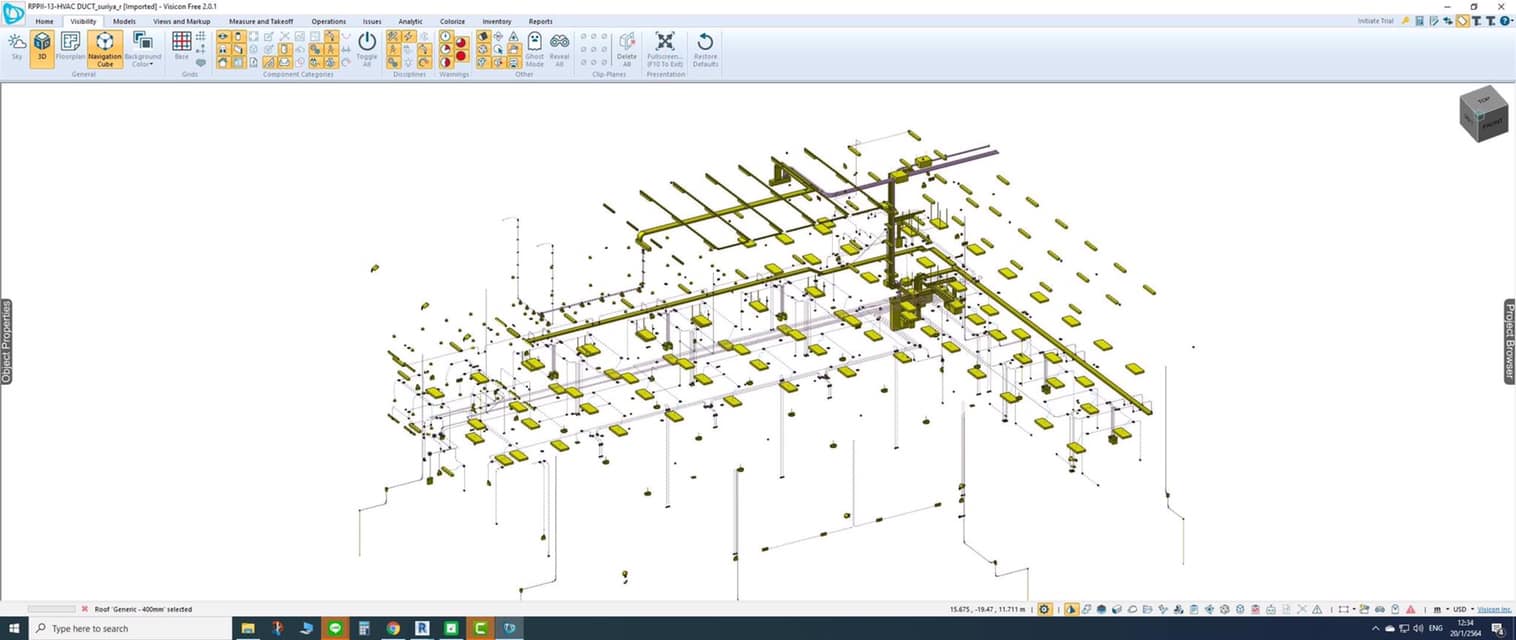Screen dimensions: 1516x640
Task: Switch to Views and Markup tab
Action: 182,21
